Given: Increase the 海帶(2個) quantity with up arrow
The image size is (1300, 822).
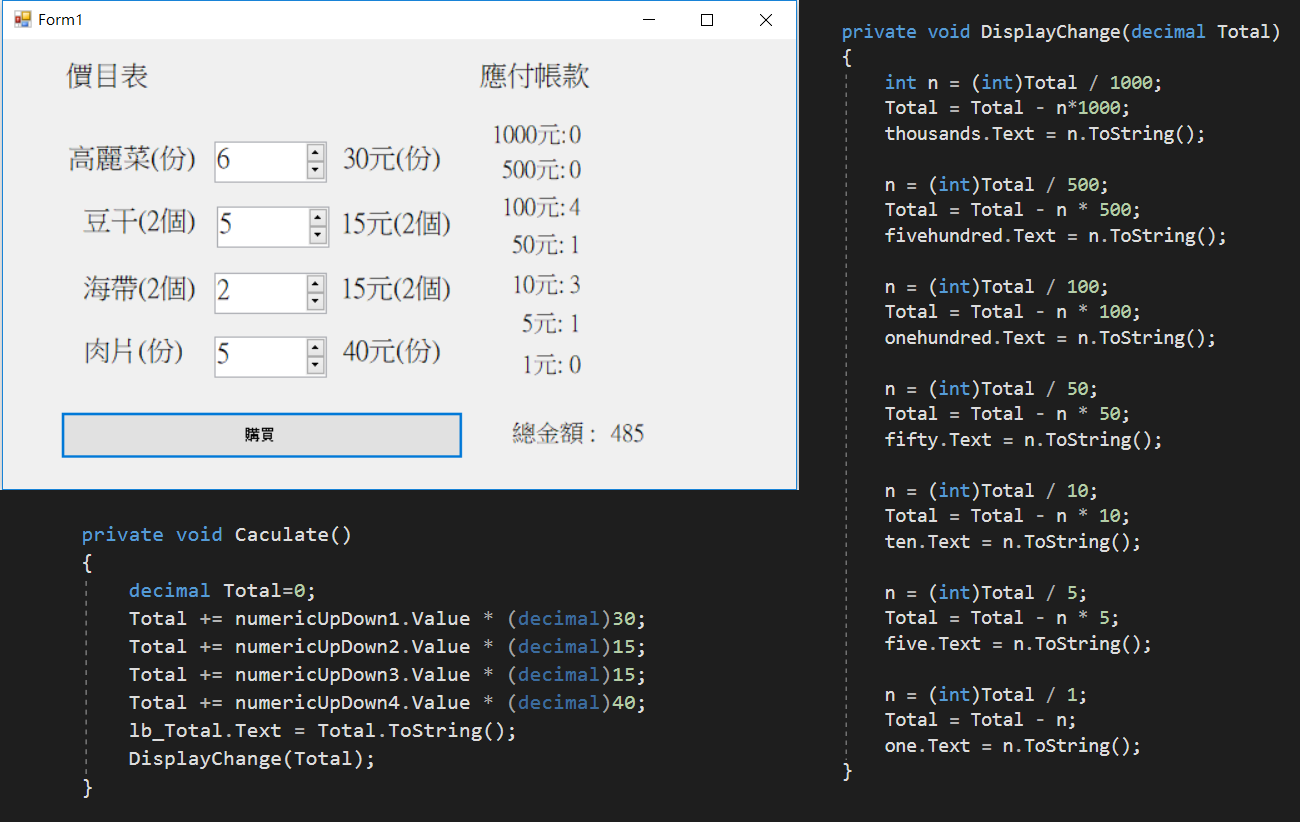Looking at the screenshot, I should tap(316, 283).
